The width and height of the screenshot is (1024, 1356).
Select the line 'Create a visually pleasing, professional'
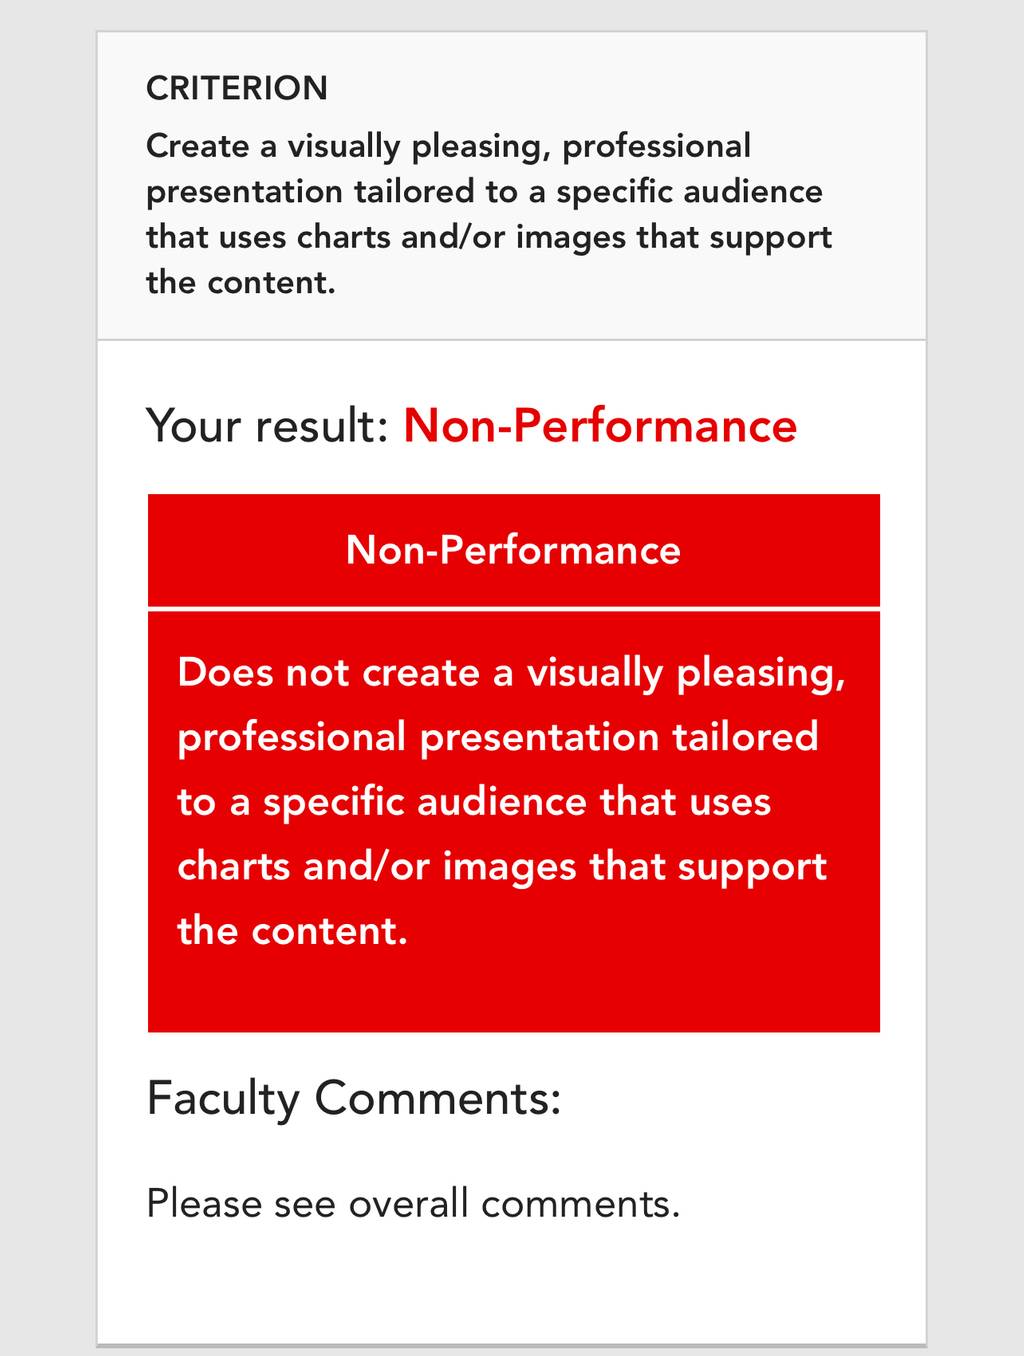pos(448,147)
